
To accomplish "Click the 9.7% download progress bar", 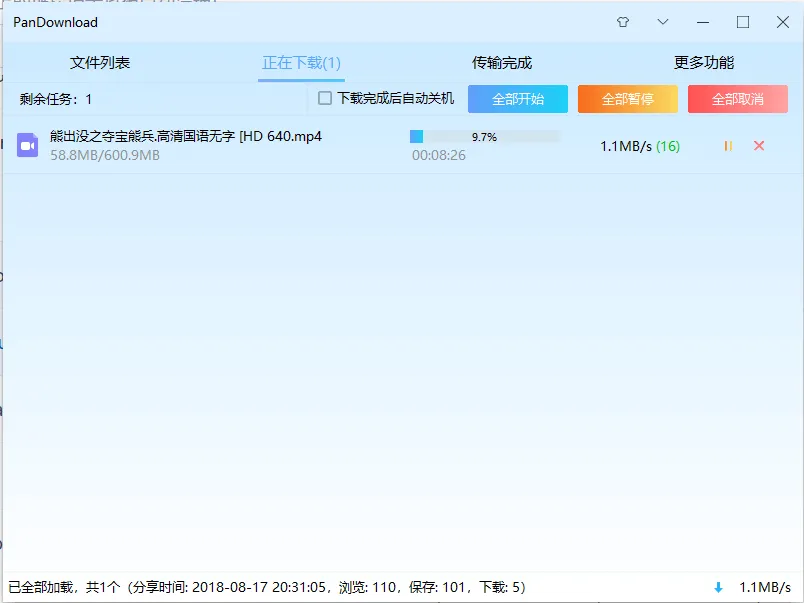I will click(x=485, y=136).
